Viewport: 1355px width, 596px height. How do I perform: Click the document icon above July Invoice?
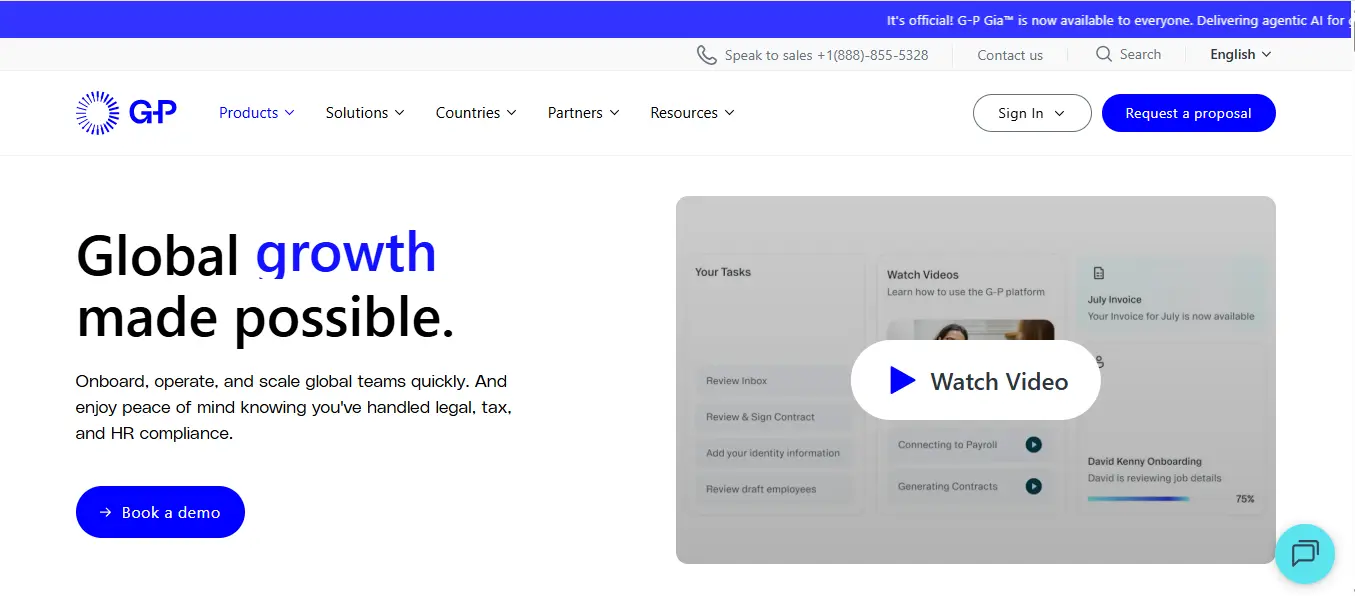(1098, 273)
